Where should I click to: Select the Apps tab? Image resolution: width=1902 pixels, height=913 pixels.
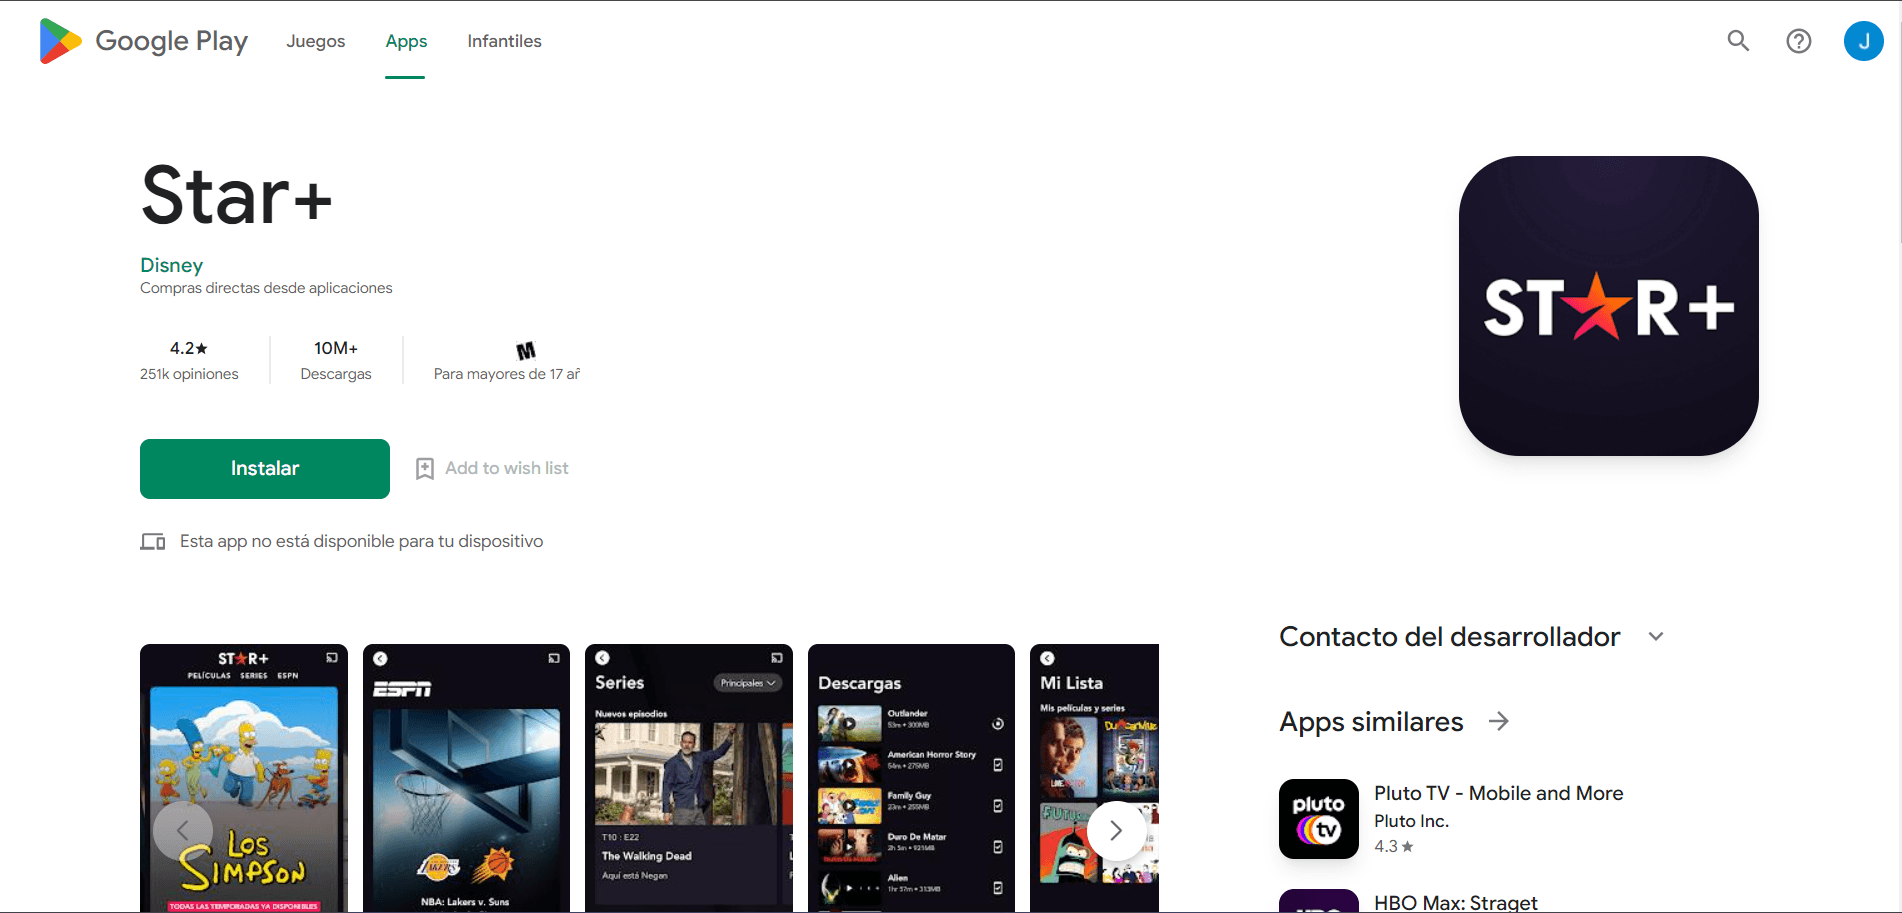click(406, 41)
